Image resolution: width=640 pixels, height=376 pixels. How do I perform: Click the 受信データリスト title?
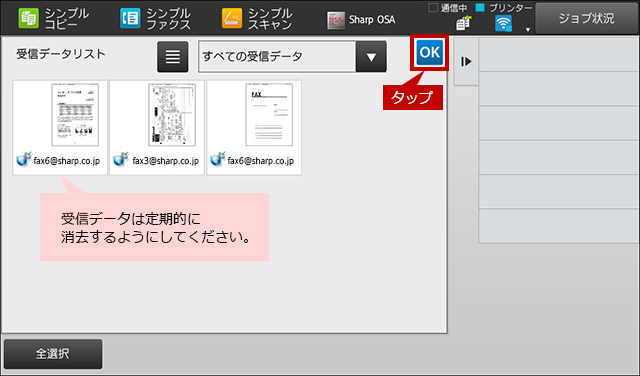[61, 54]
